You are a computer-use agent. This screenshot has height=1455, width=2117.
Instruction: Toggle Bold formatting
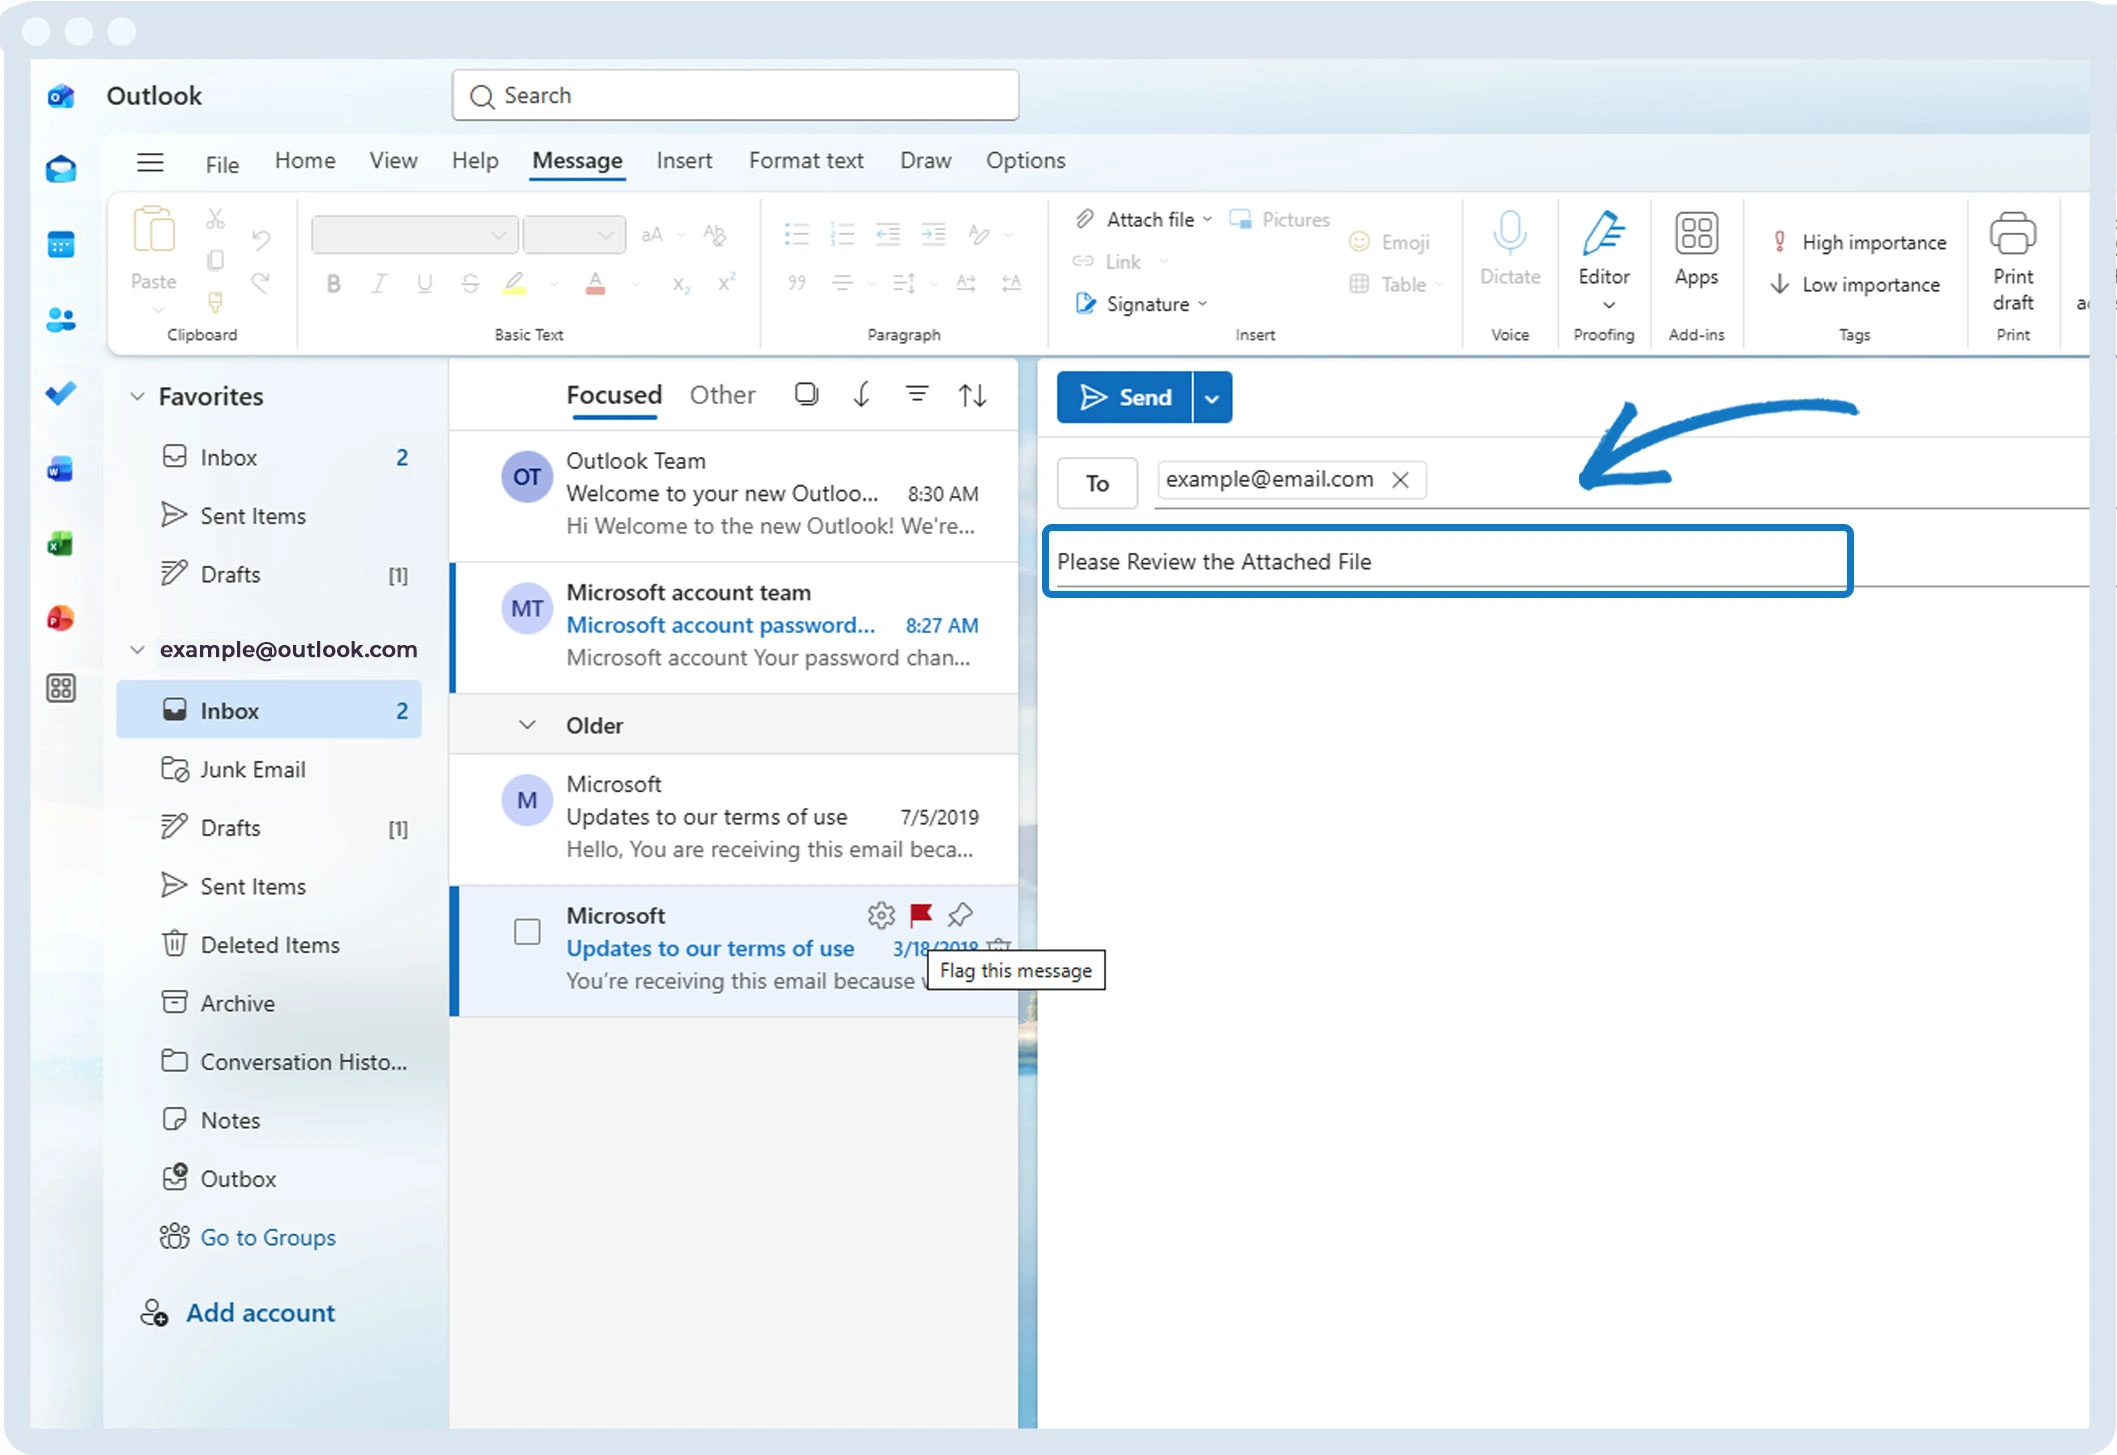pyautogui.click(x=334, y=284)
